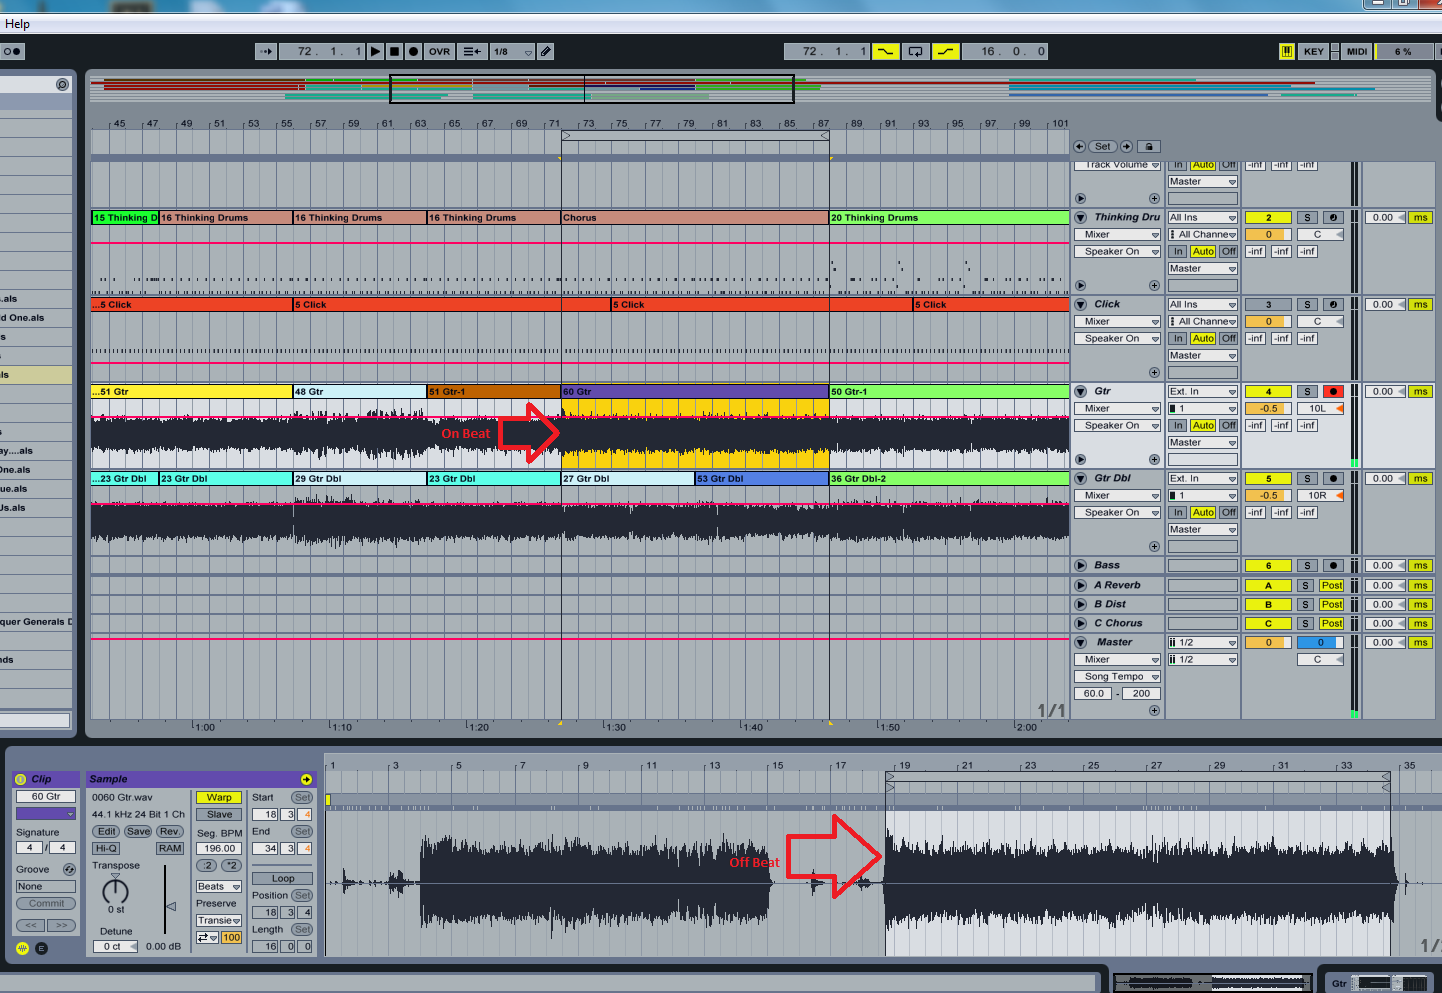
Task: Click the Sample Edit button
Action: coord(106,831)
